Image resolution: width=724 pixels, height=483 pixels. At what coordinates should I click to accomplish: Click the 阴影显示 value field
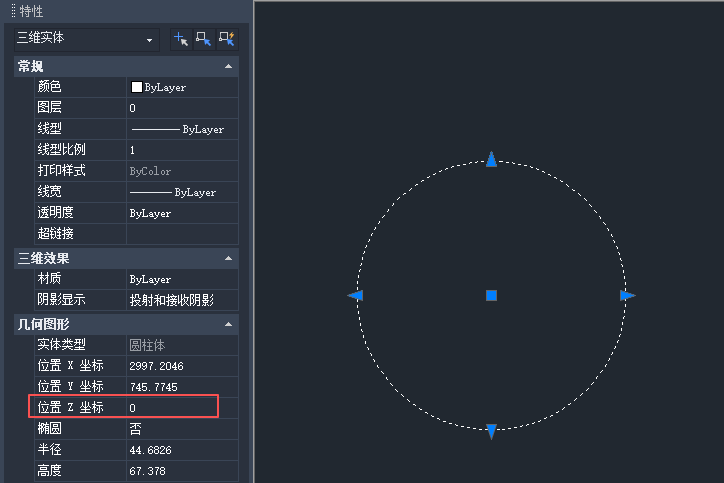pyautogui.click(x=180, y=300)
